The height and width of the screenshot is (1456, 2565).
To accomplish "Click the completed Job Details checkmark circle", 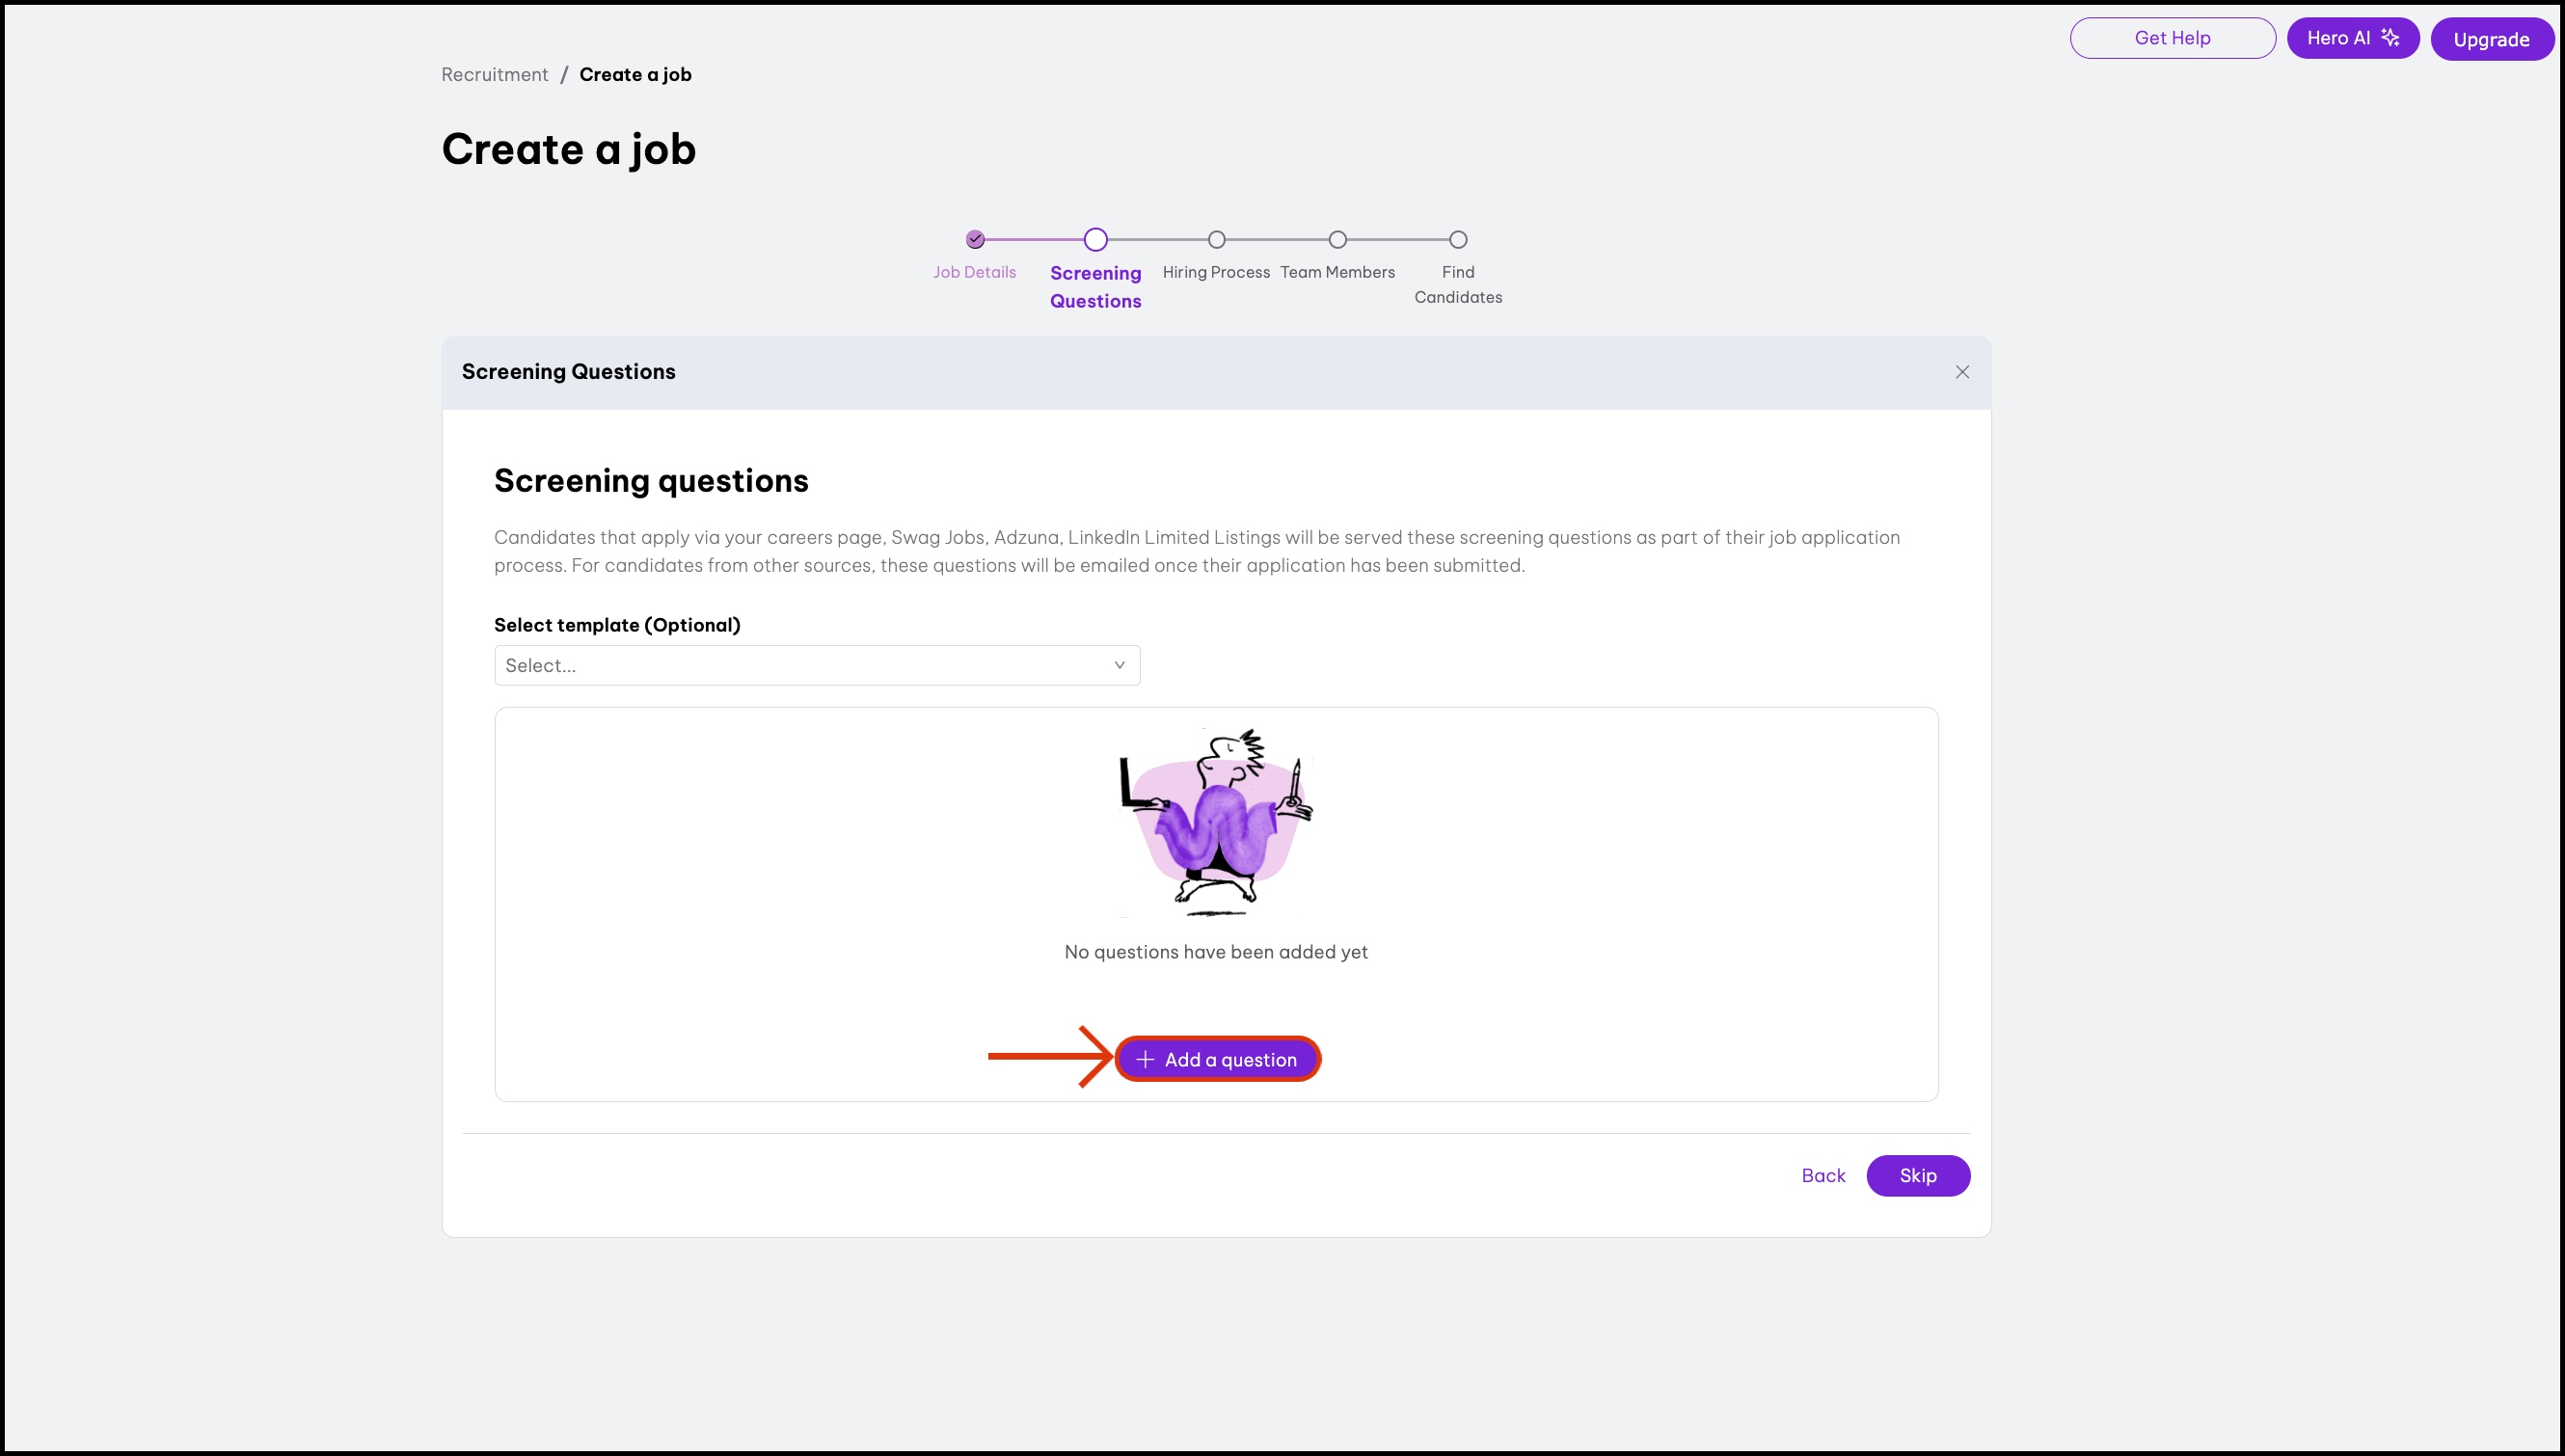I will pyautogui.click(x=975, y=240).
